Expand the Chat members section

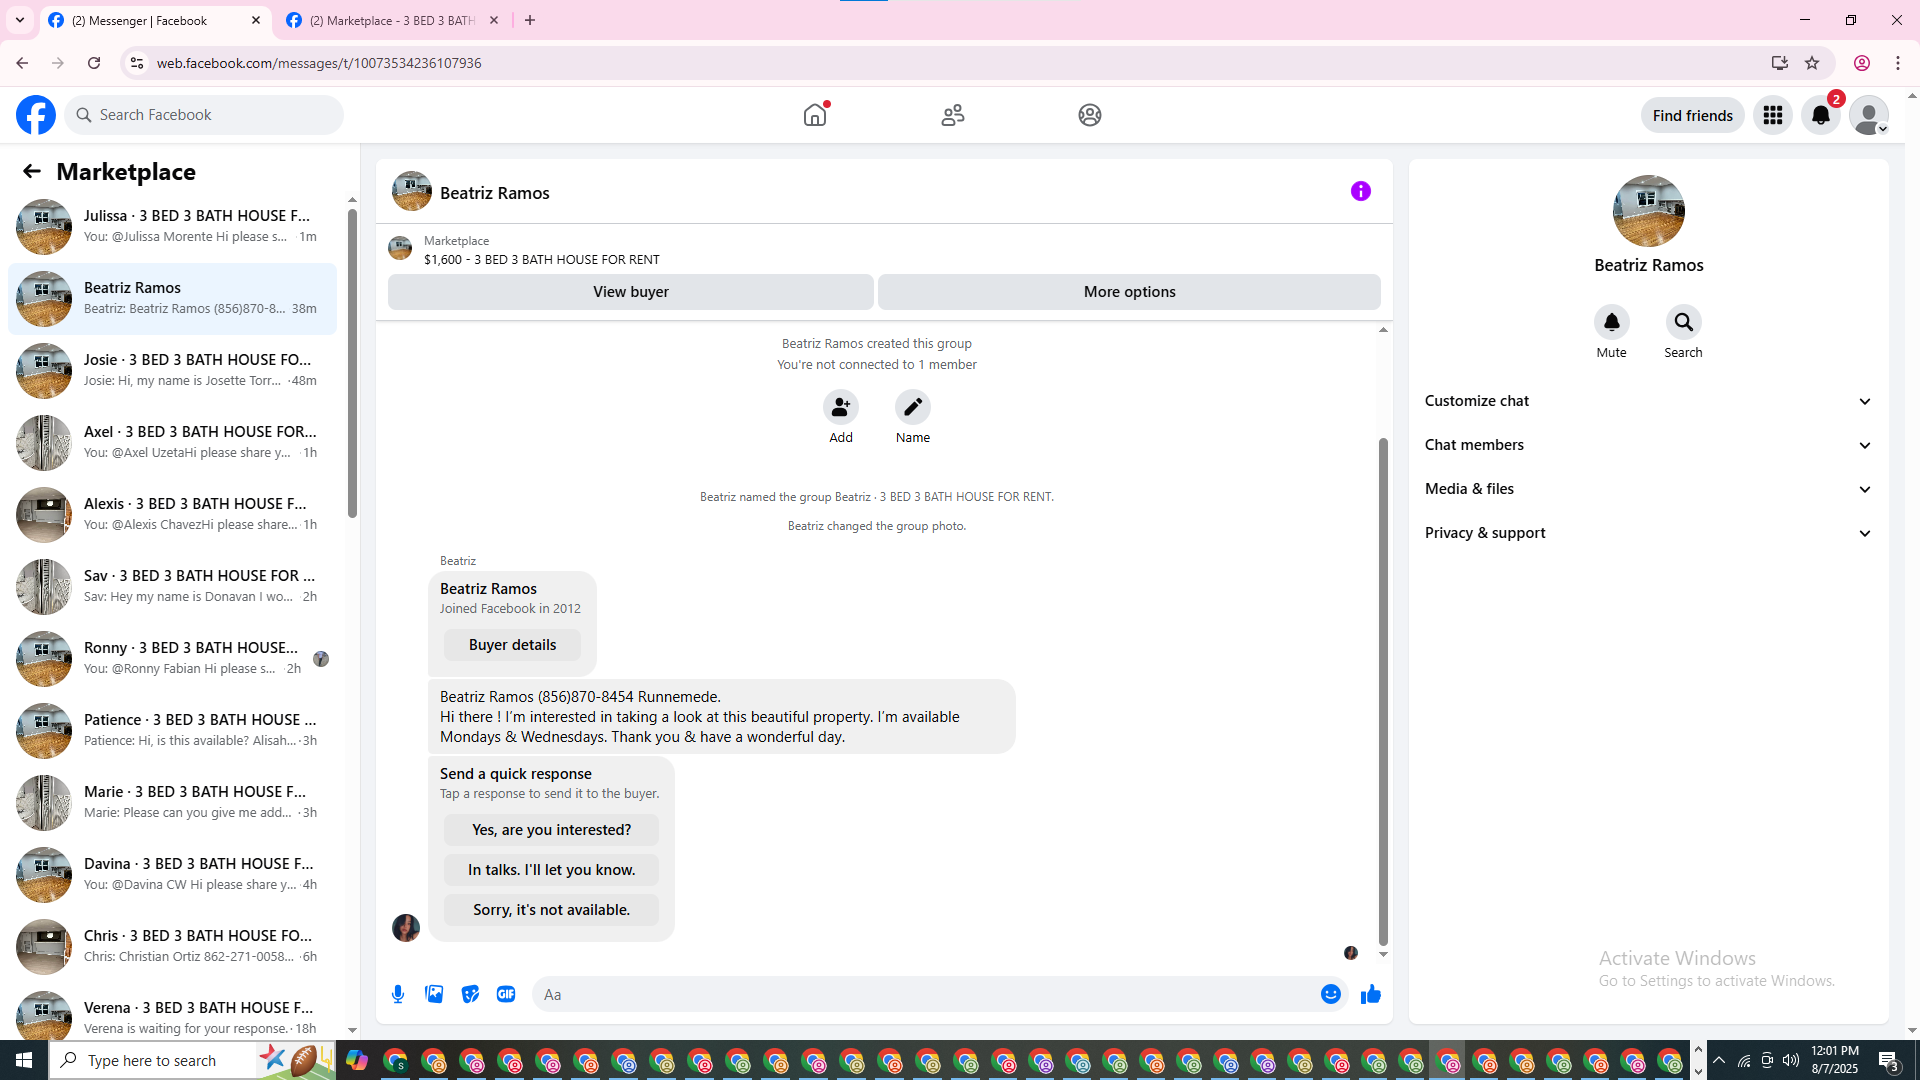pyautogui.click(x=1648, y=445)
